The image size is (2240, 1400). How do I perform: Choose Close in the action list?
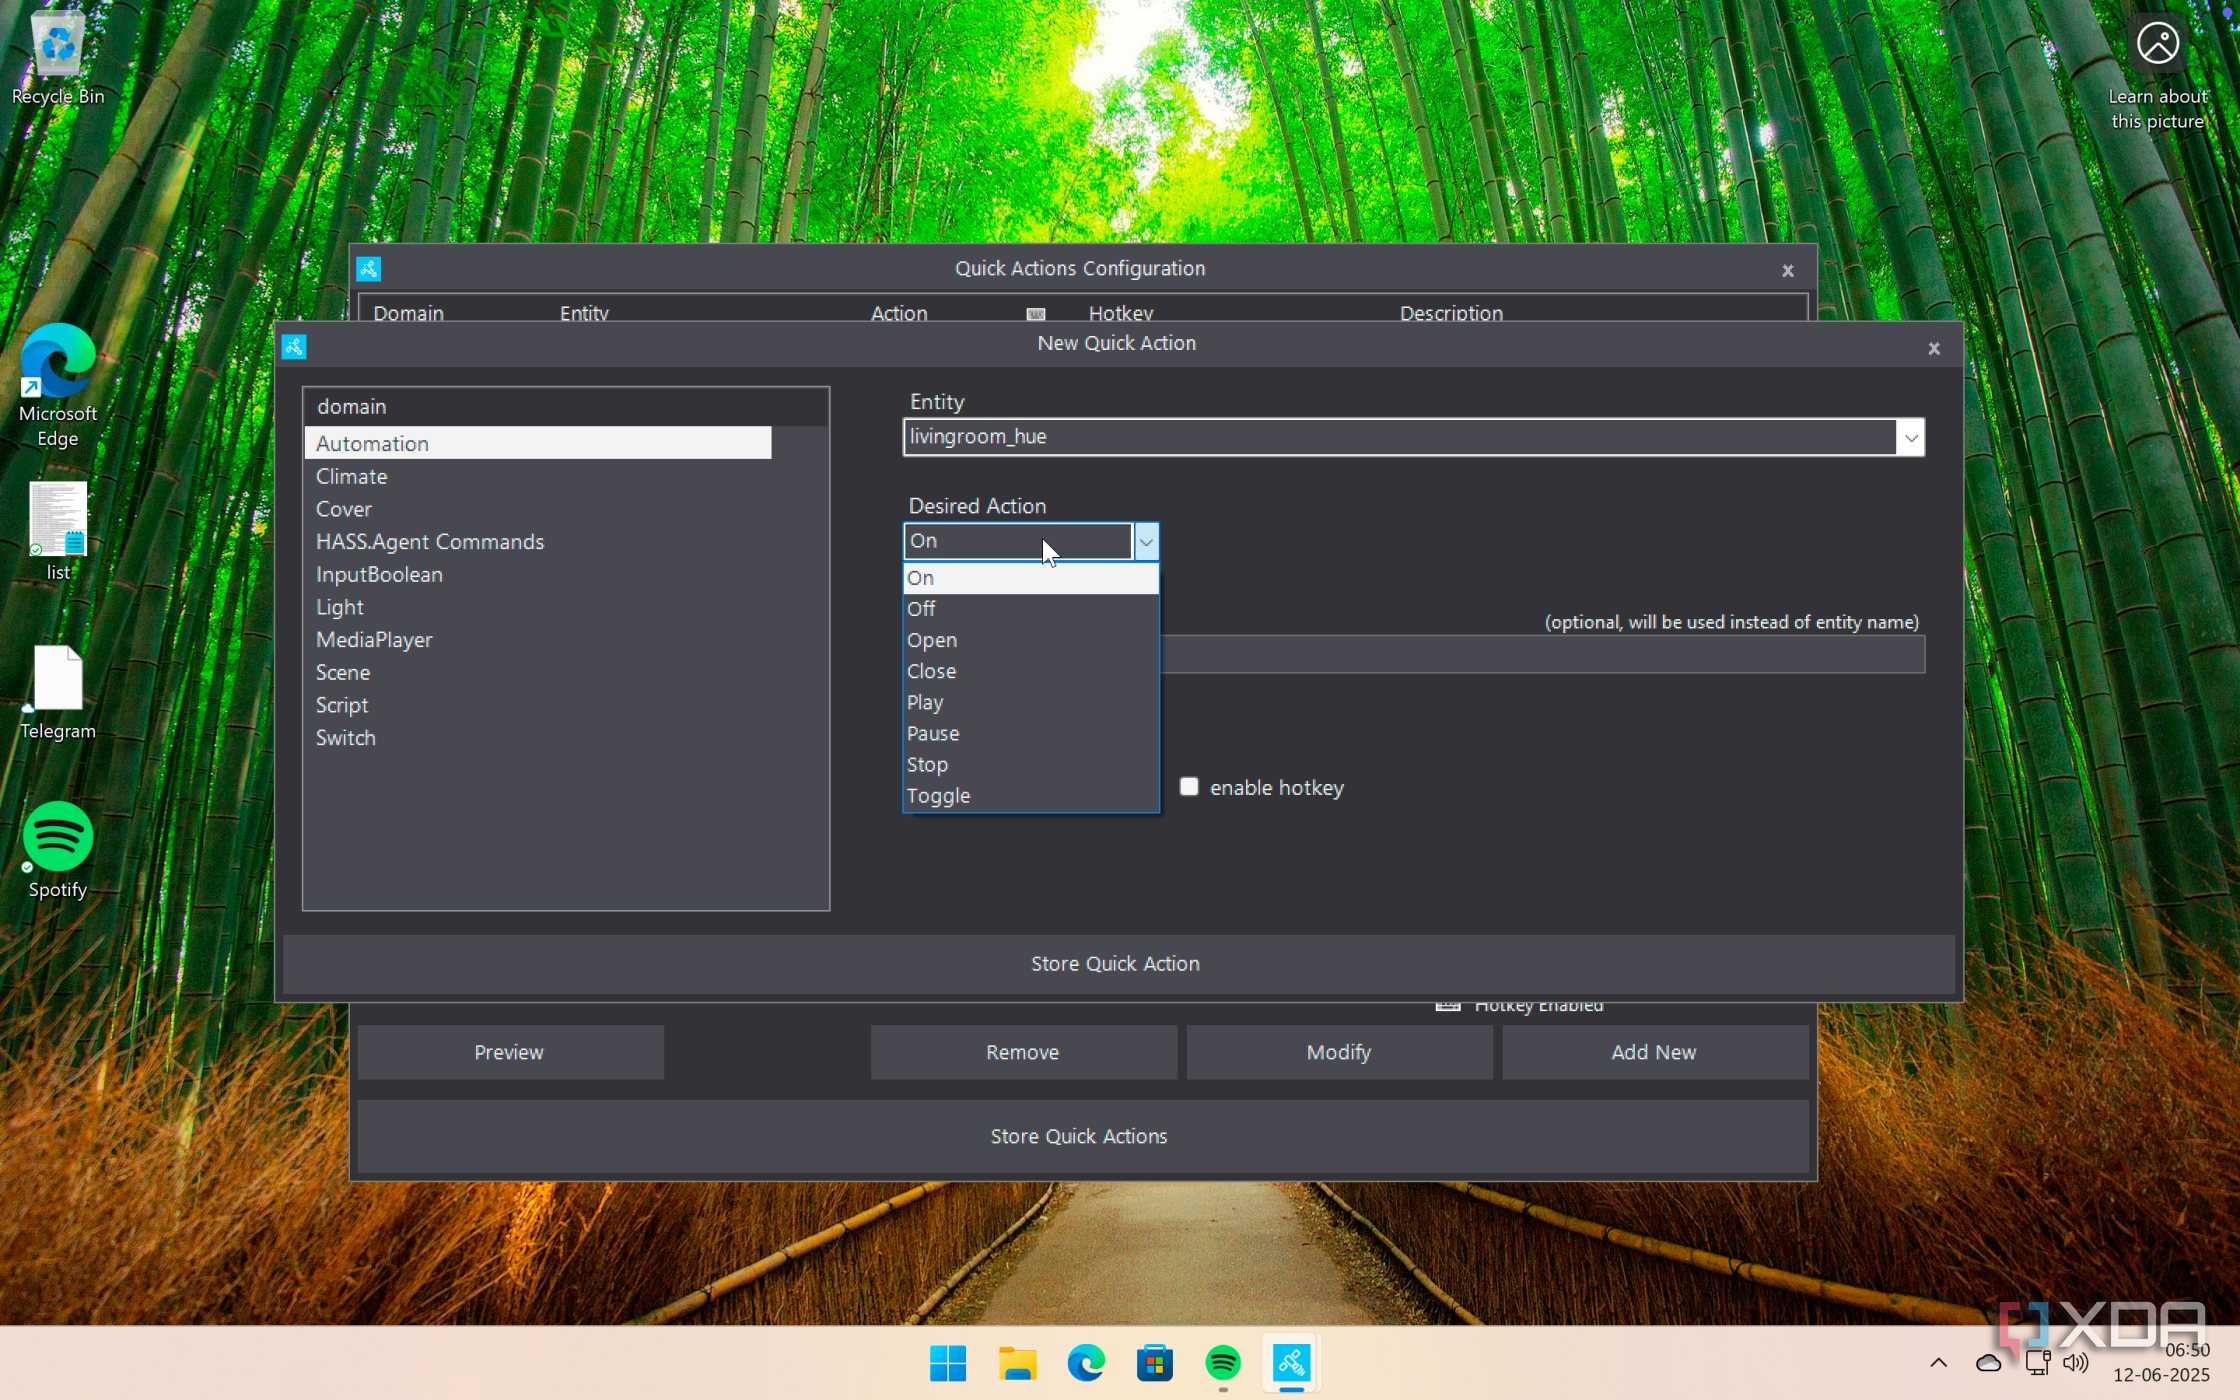[1030, 671]
